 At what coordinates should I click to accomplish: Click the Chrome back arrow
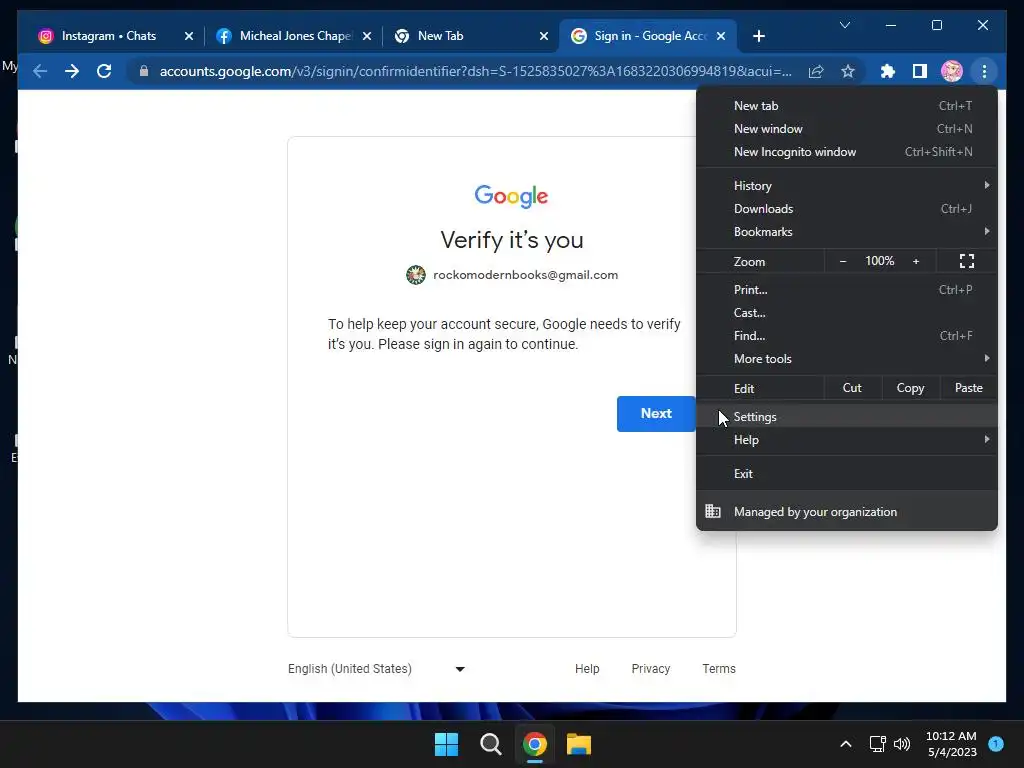click(x=40, y=71)
